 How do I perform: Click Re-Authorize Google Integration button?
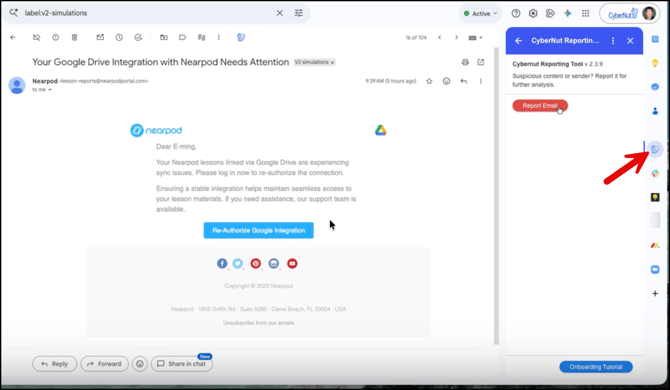(x=259, y=230)
